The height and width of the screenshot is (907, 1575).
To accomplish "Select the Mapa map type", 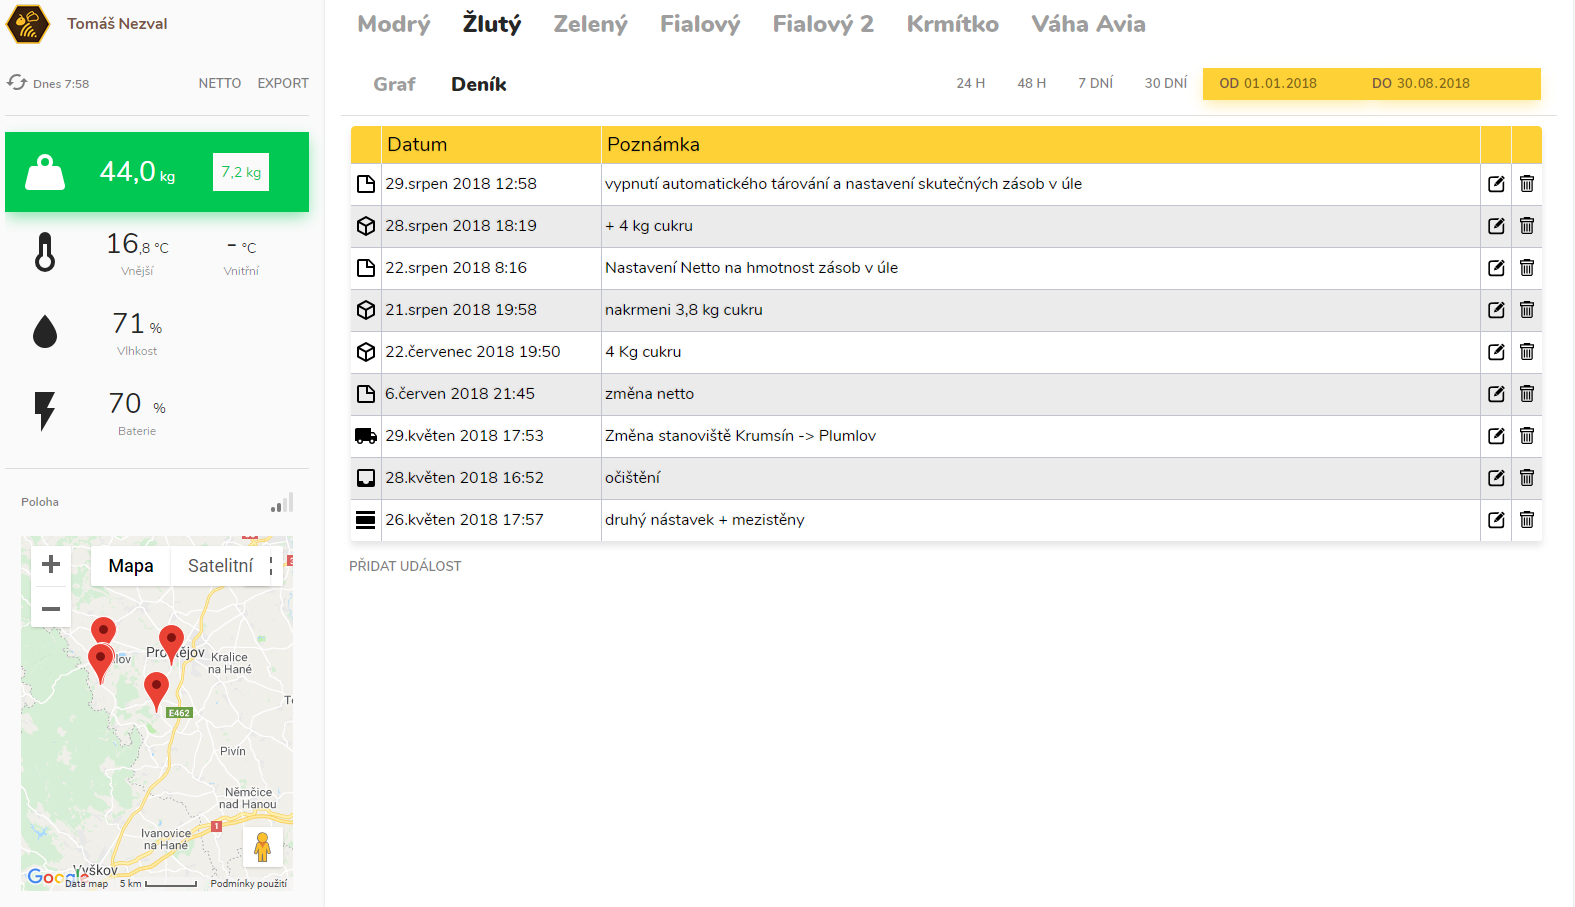I will click(131, 566).
